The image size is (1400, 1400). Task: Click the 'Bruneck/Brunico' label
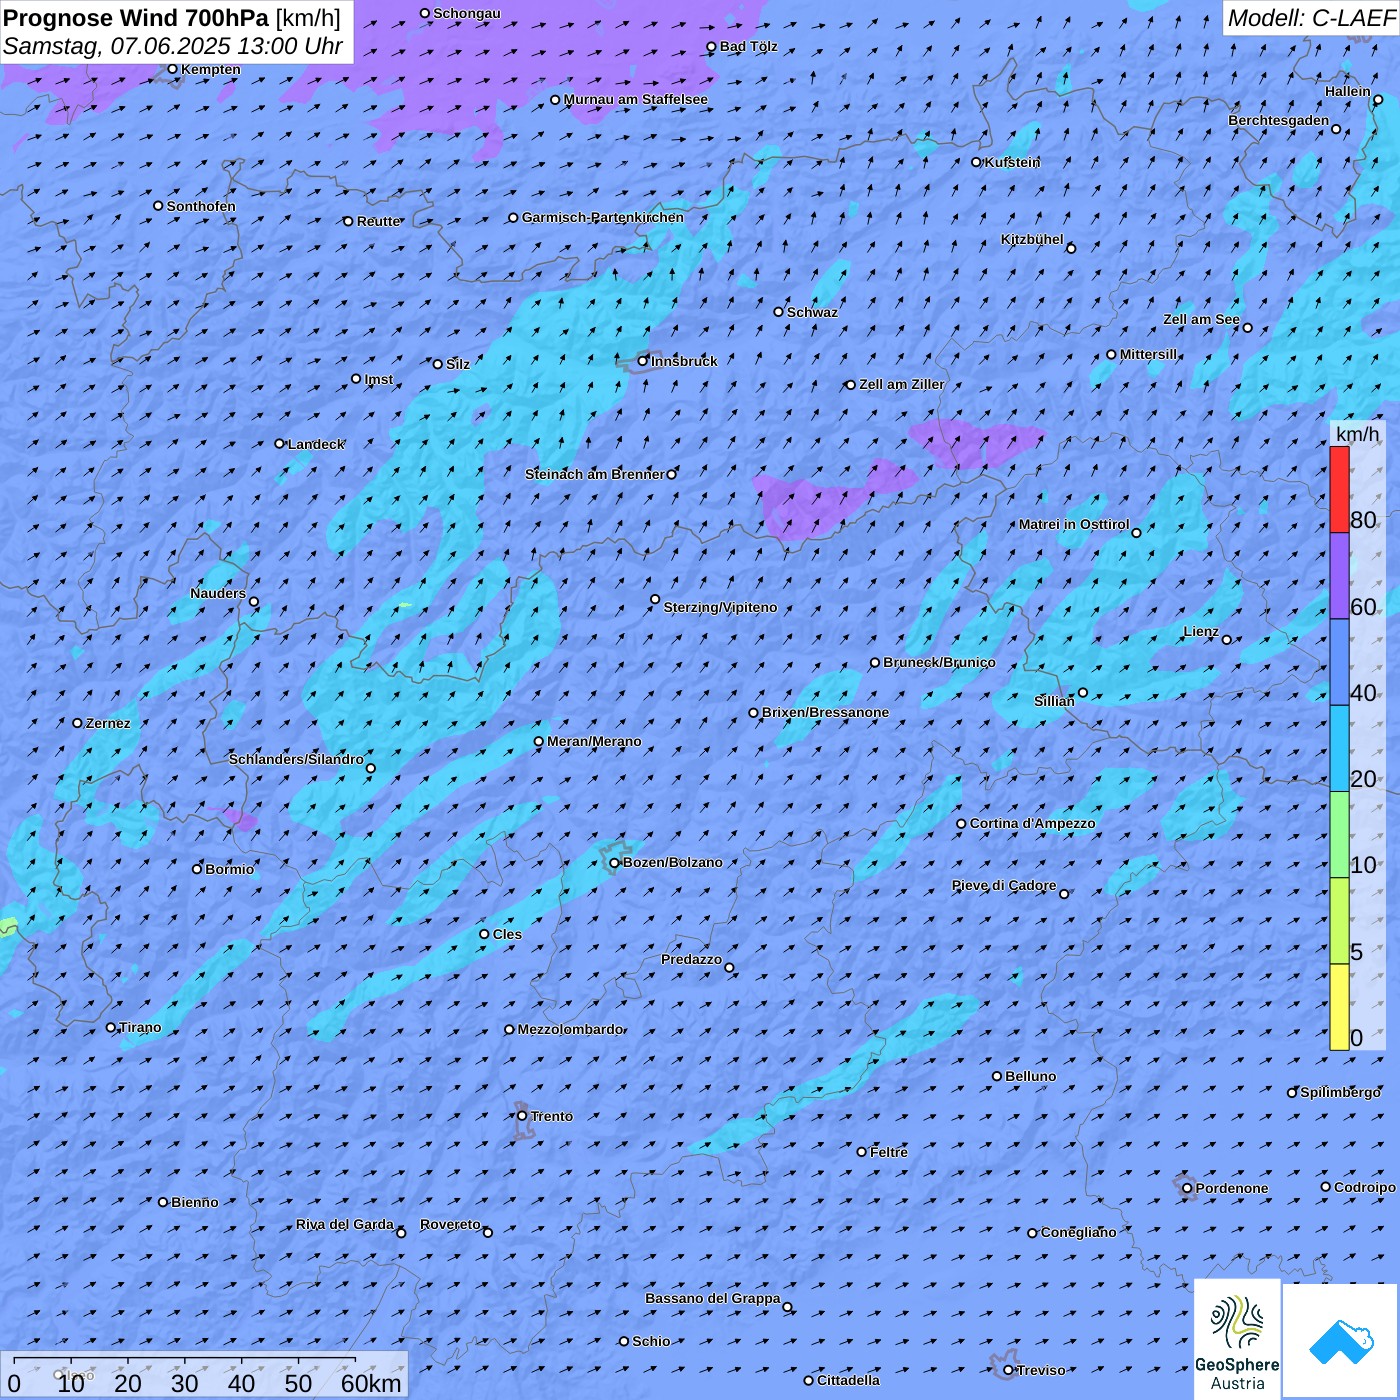[x=939, y=662]
